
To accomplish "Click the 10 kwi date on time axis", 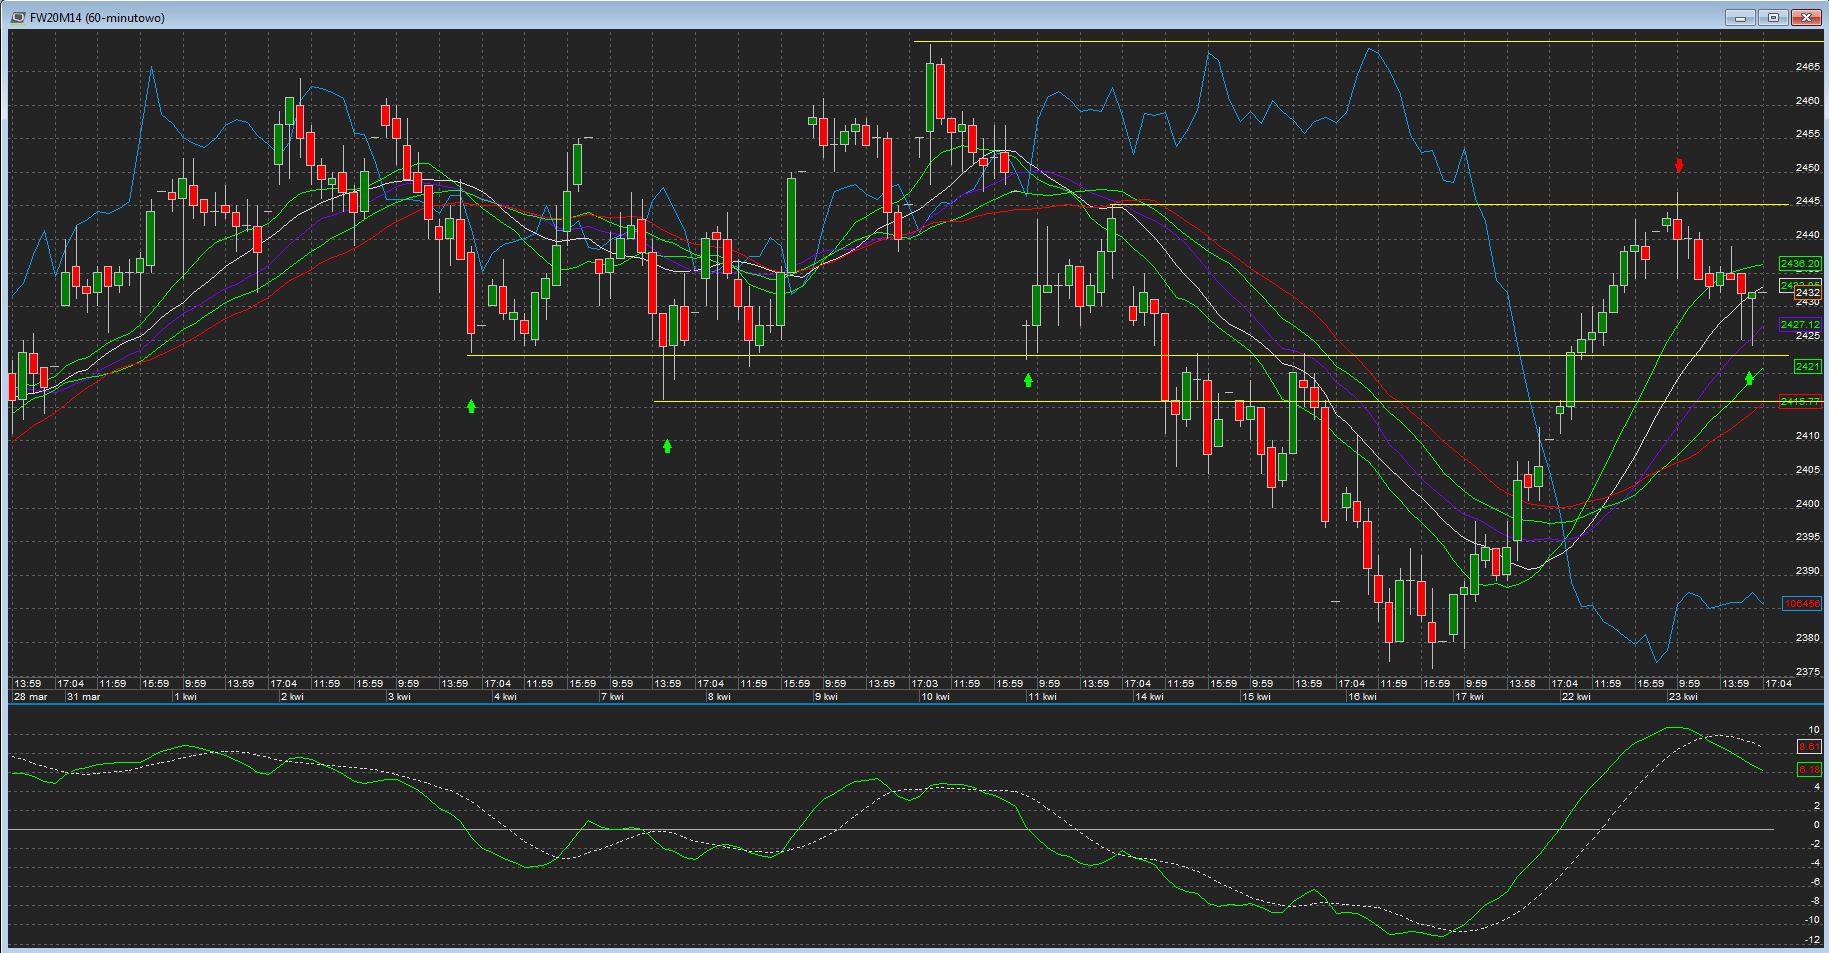I will click(x=935, y=697).
